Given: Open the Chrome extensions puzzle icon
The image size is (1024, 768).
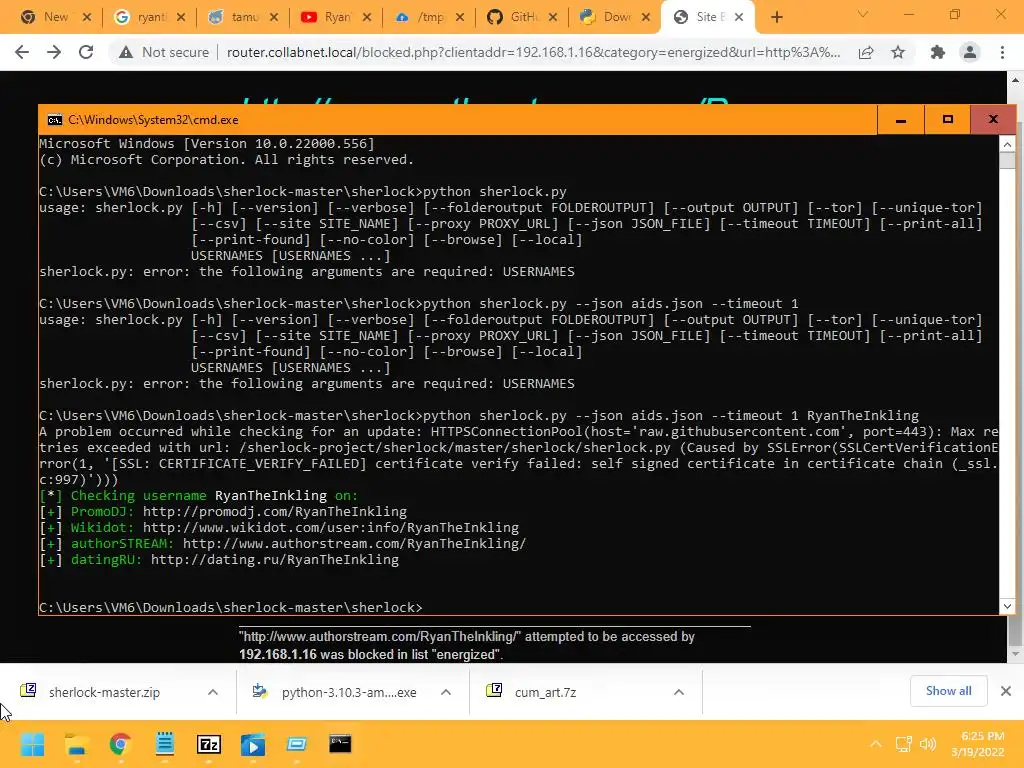Looking at the screenshot, I should coord(938,52).
